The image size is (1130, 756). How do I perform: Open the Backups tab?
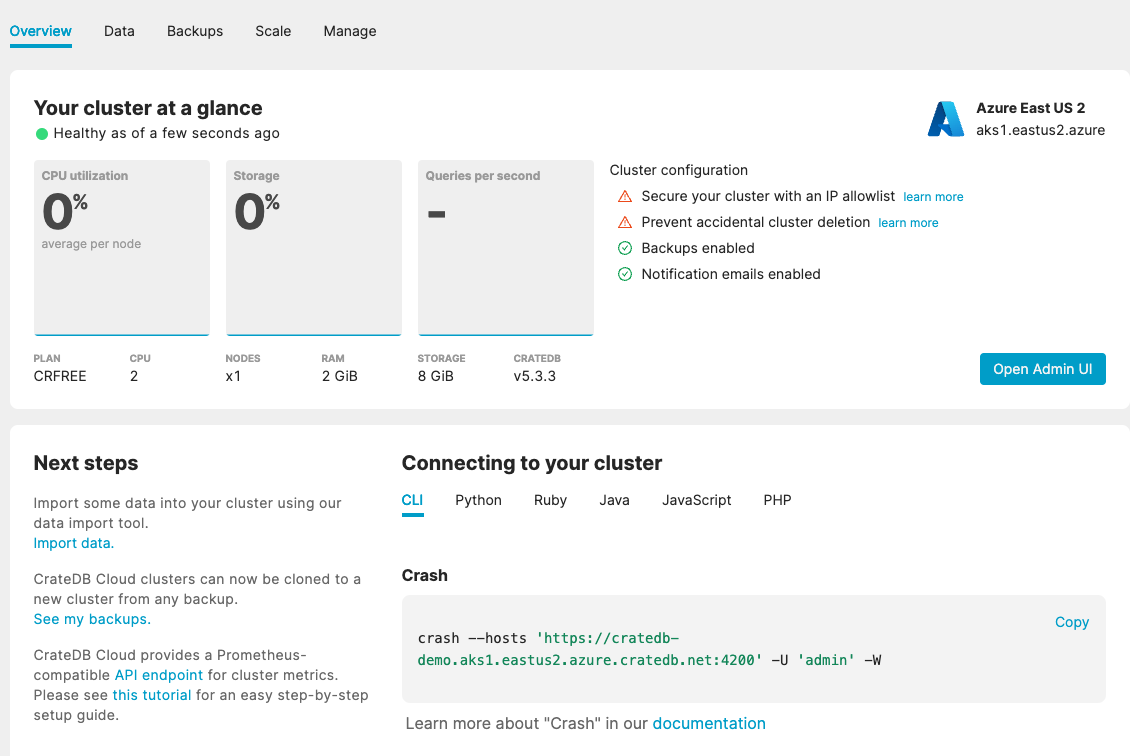195,31
